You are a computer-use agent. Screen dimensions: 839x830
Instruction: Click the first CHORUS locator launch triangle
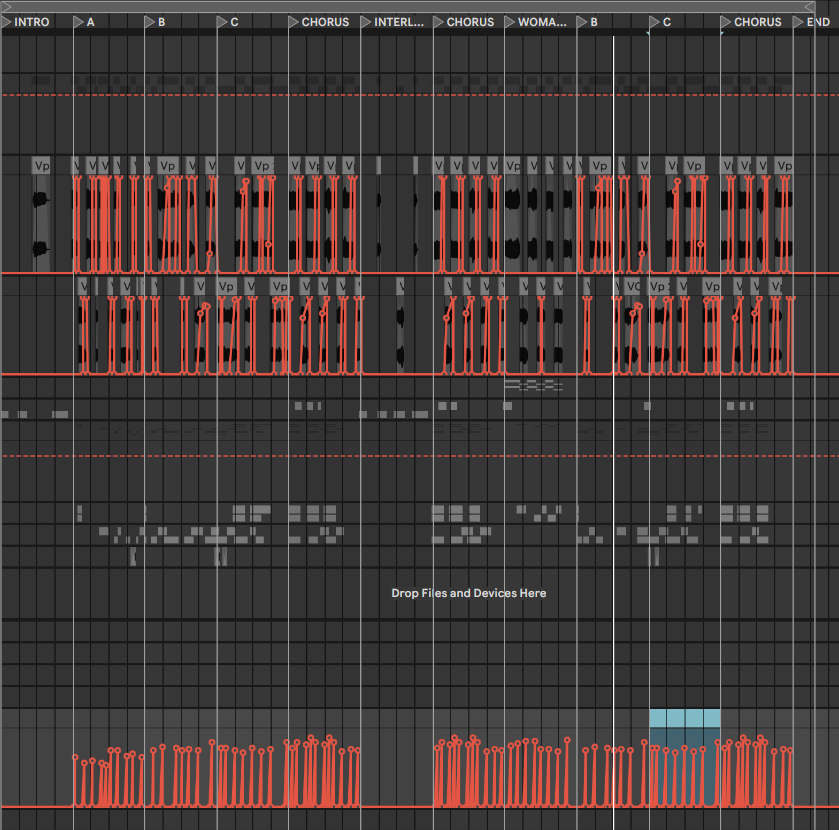coord(292,21)
